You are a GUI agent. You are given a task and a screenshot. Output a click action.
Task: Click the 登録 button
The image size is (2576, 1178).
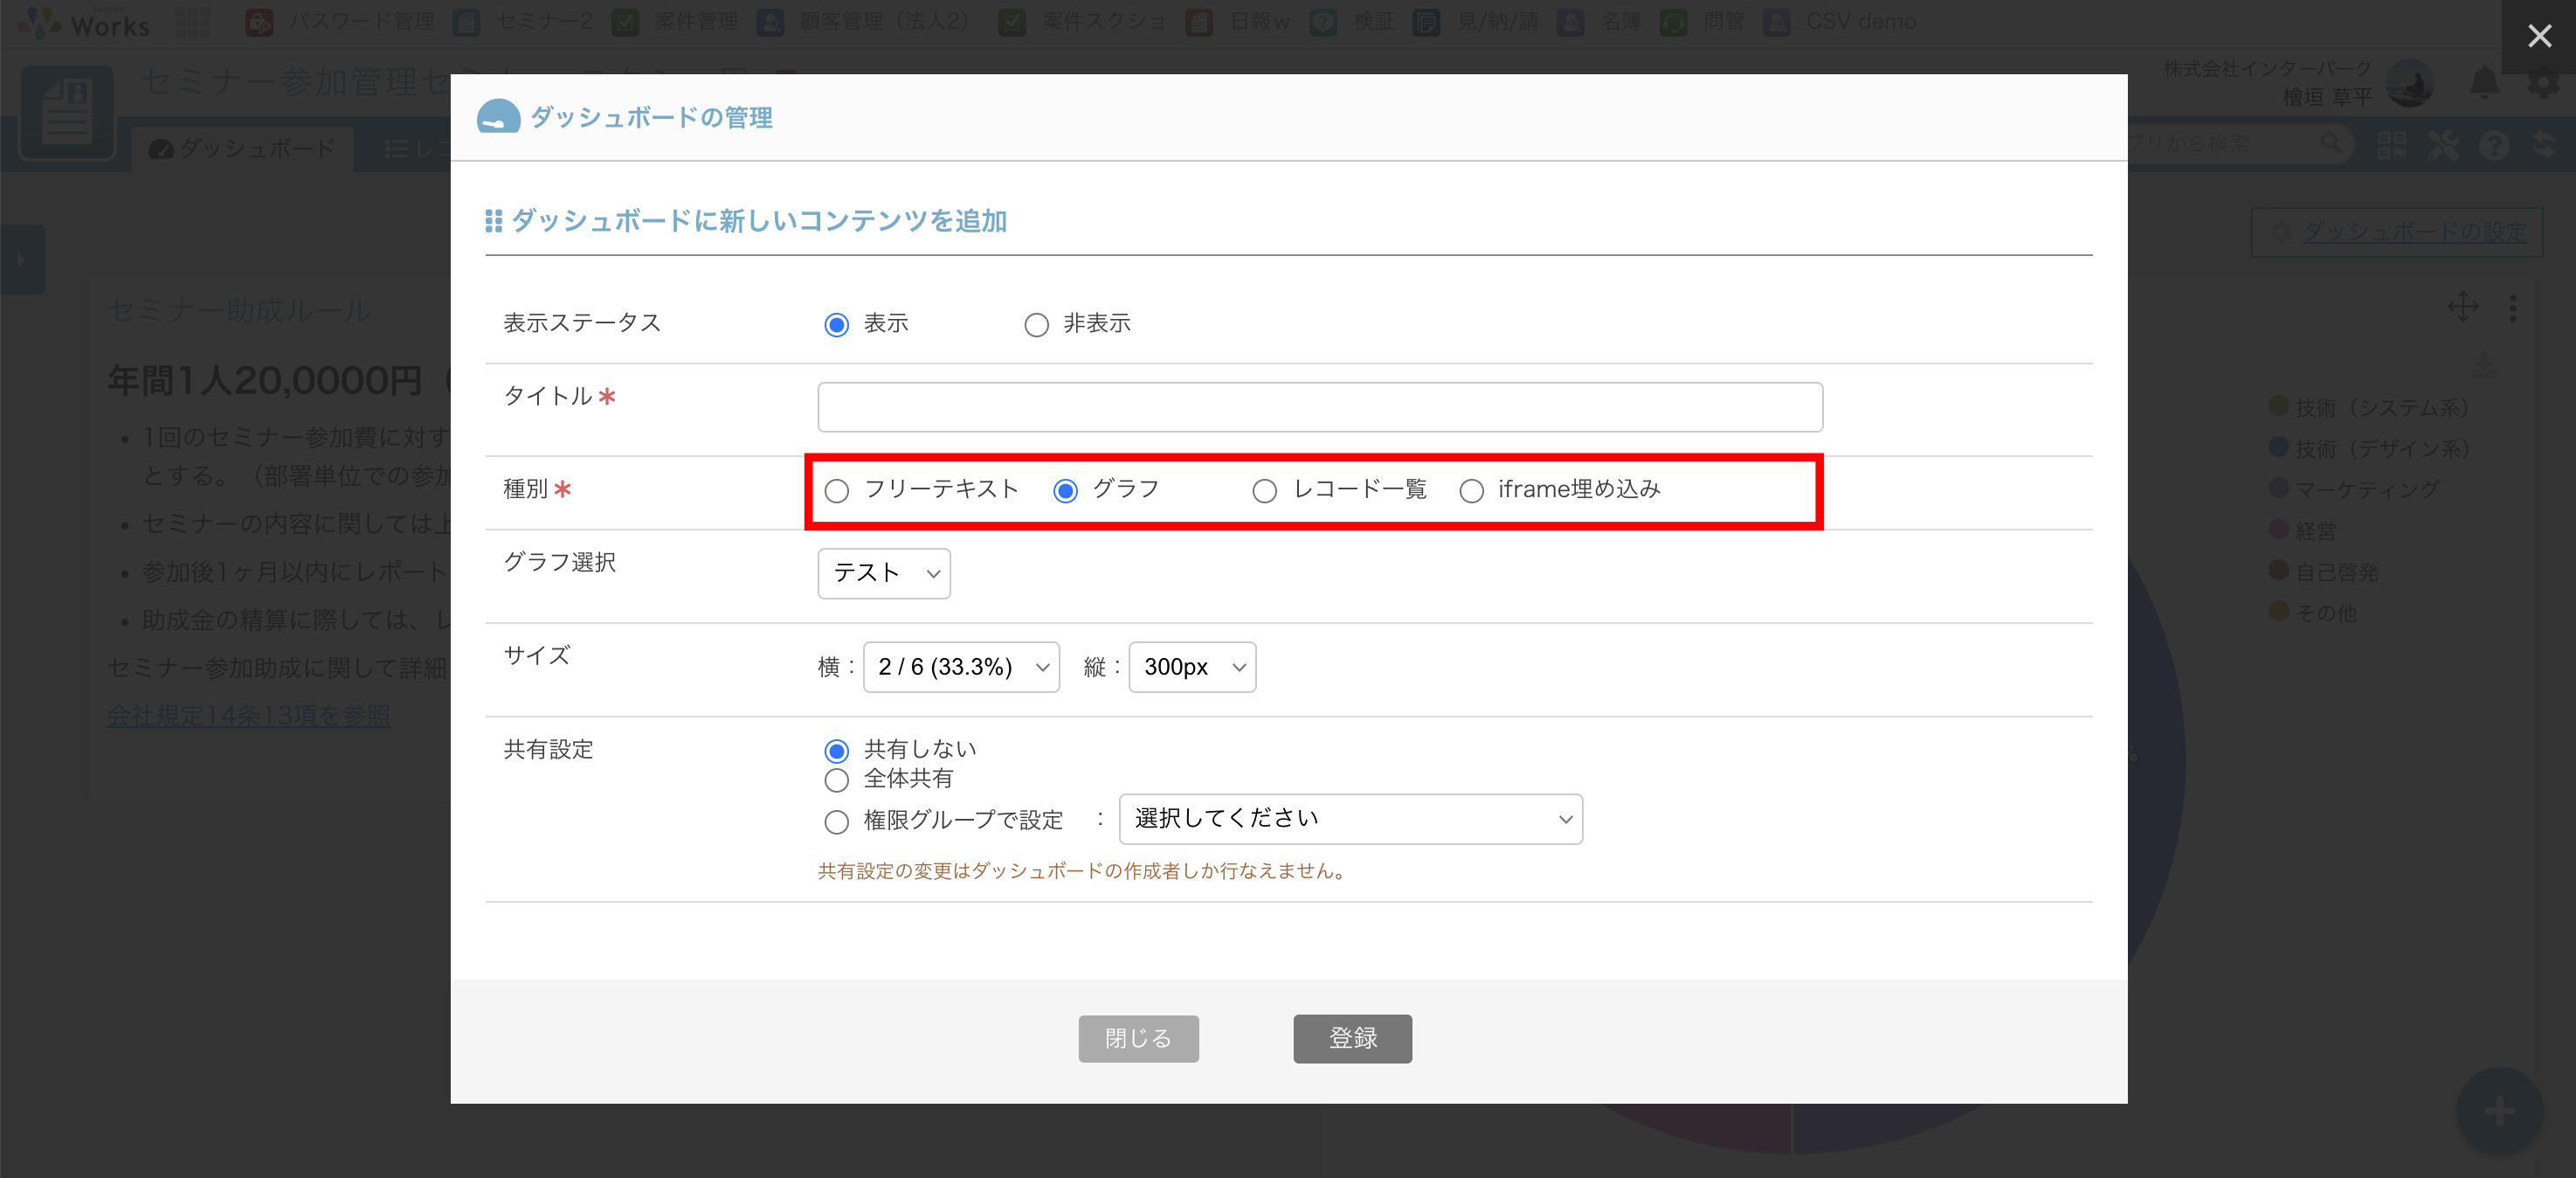[x=1352, y=1038]
